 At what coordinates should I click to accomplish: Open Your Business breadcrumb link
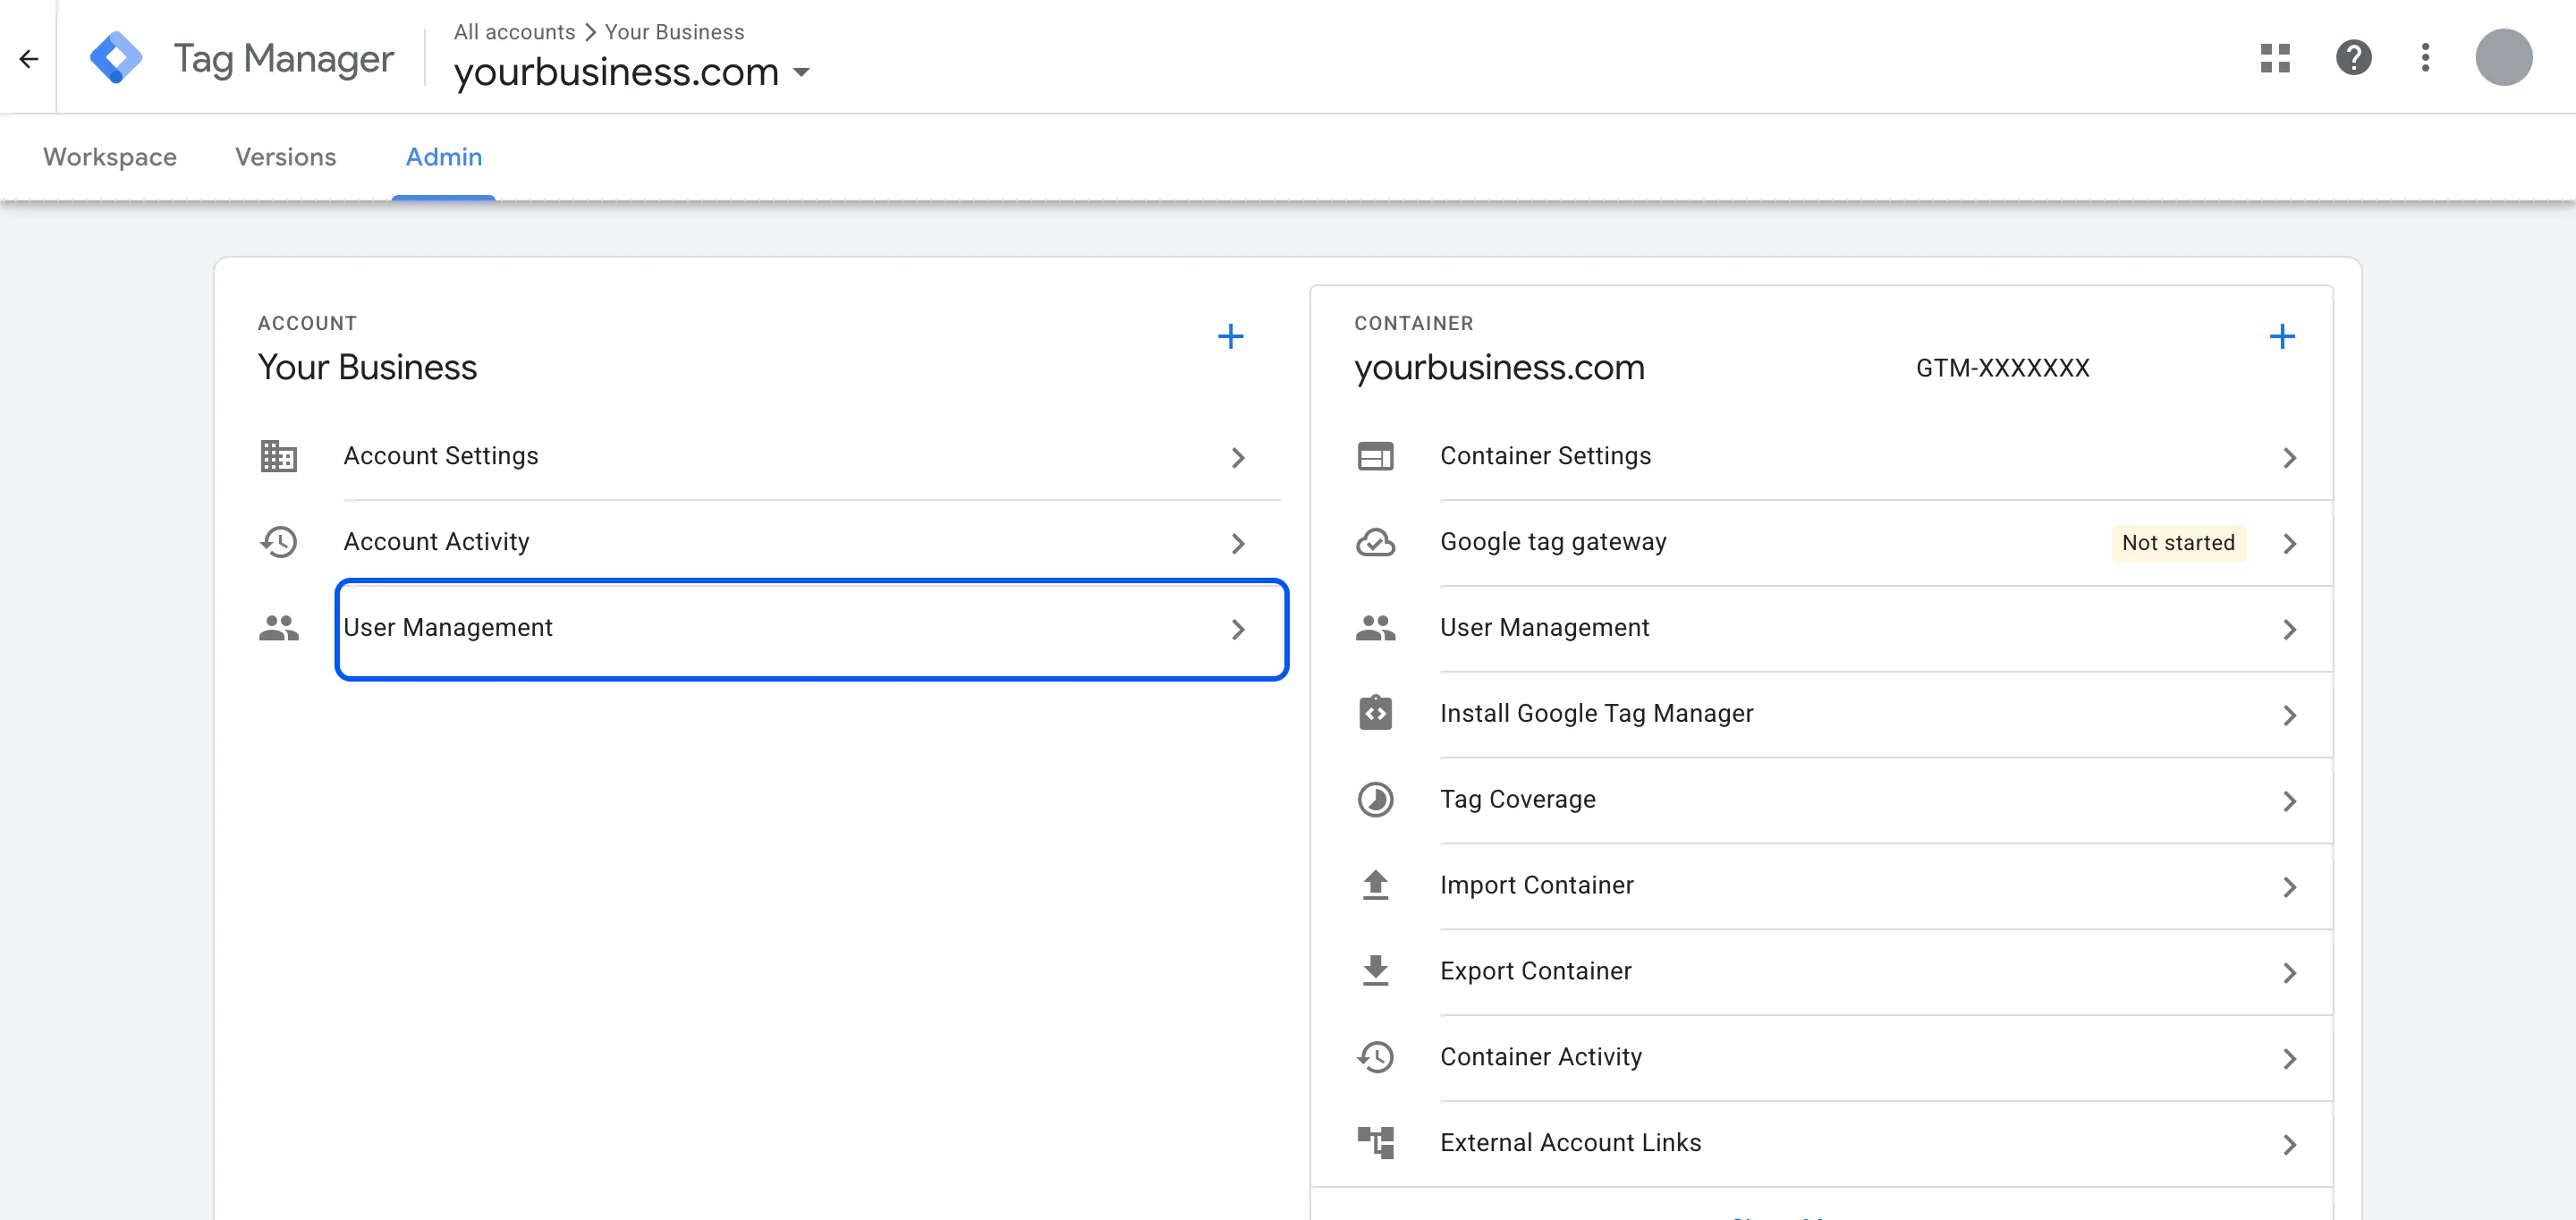coord(674,32)
